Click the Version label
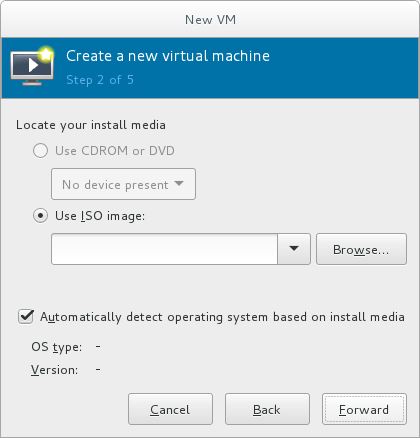This screenshot has height=438, width=420. pos(54,370)
